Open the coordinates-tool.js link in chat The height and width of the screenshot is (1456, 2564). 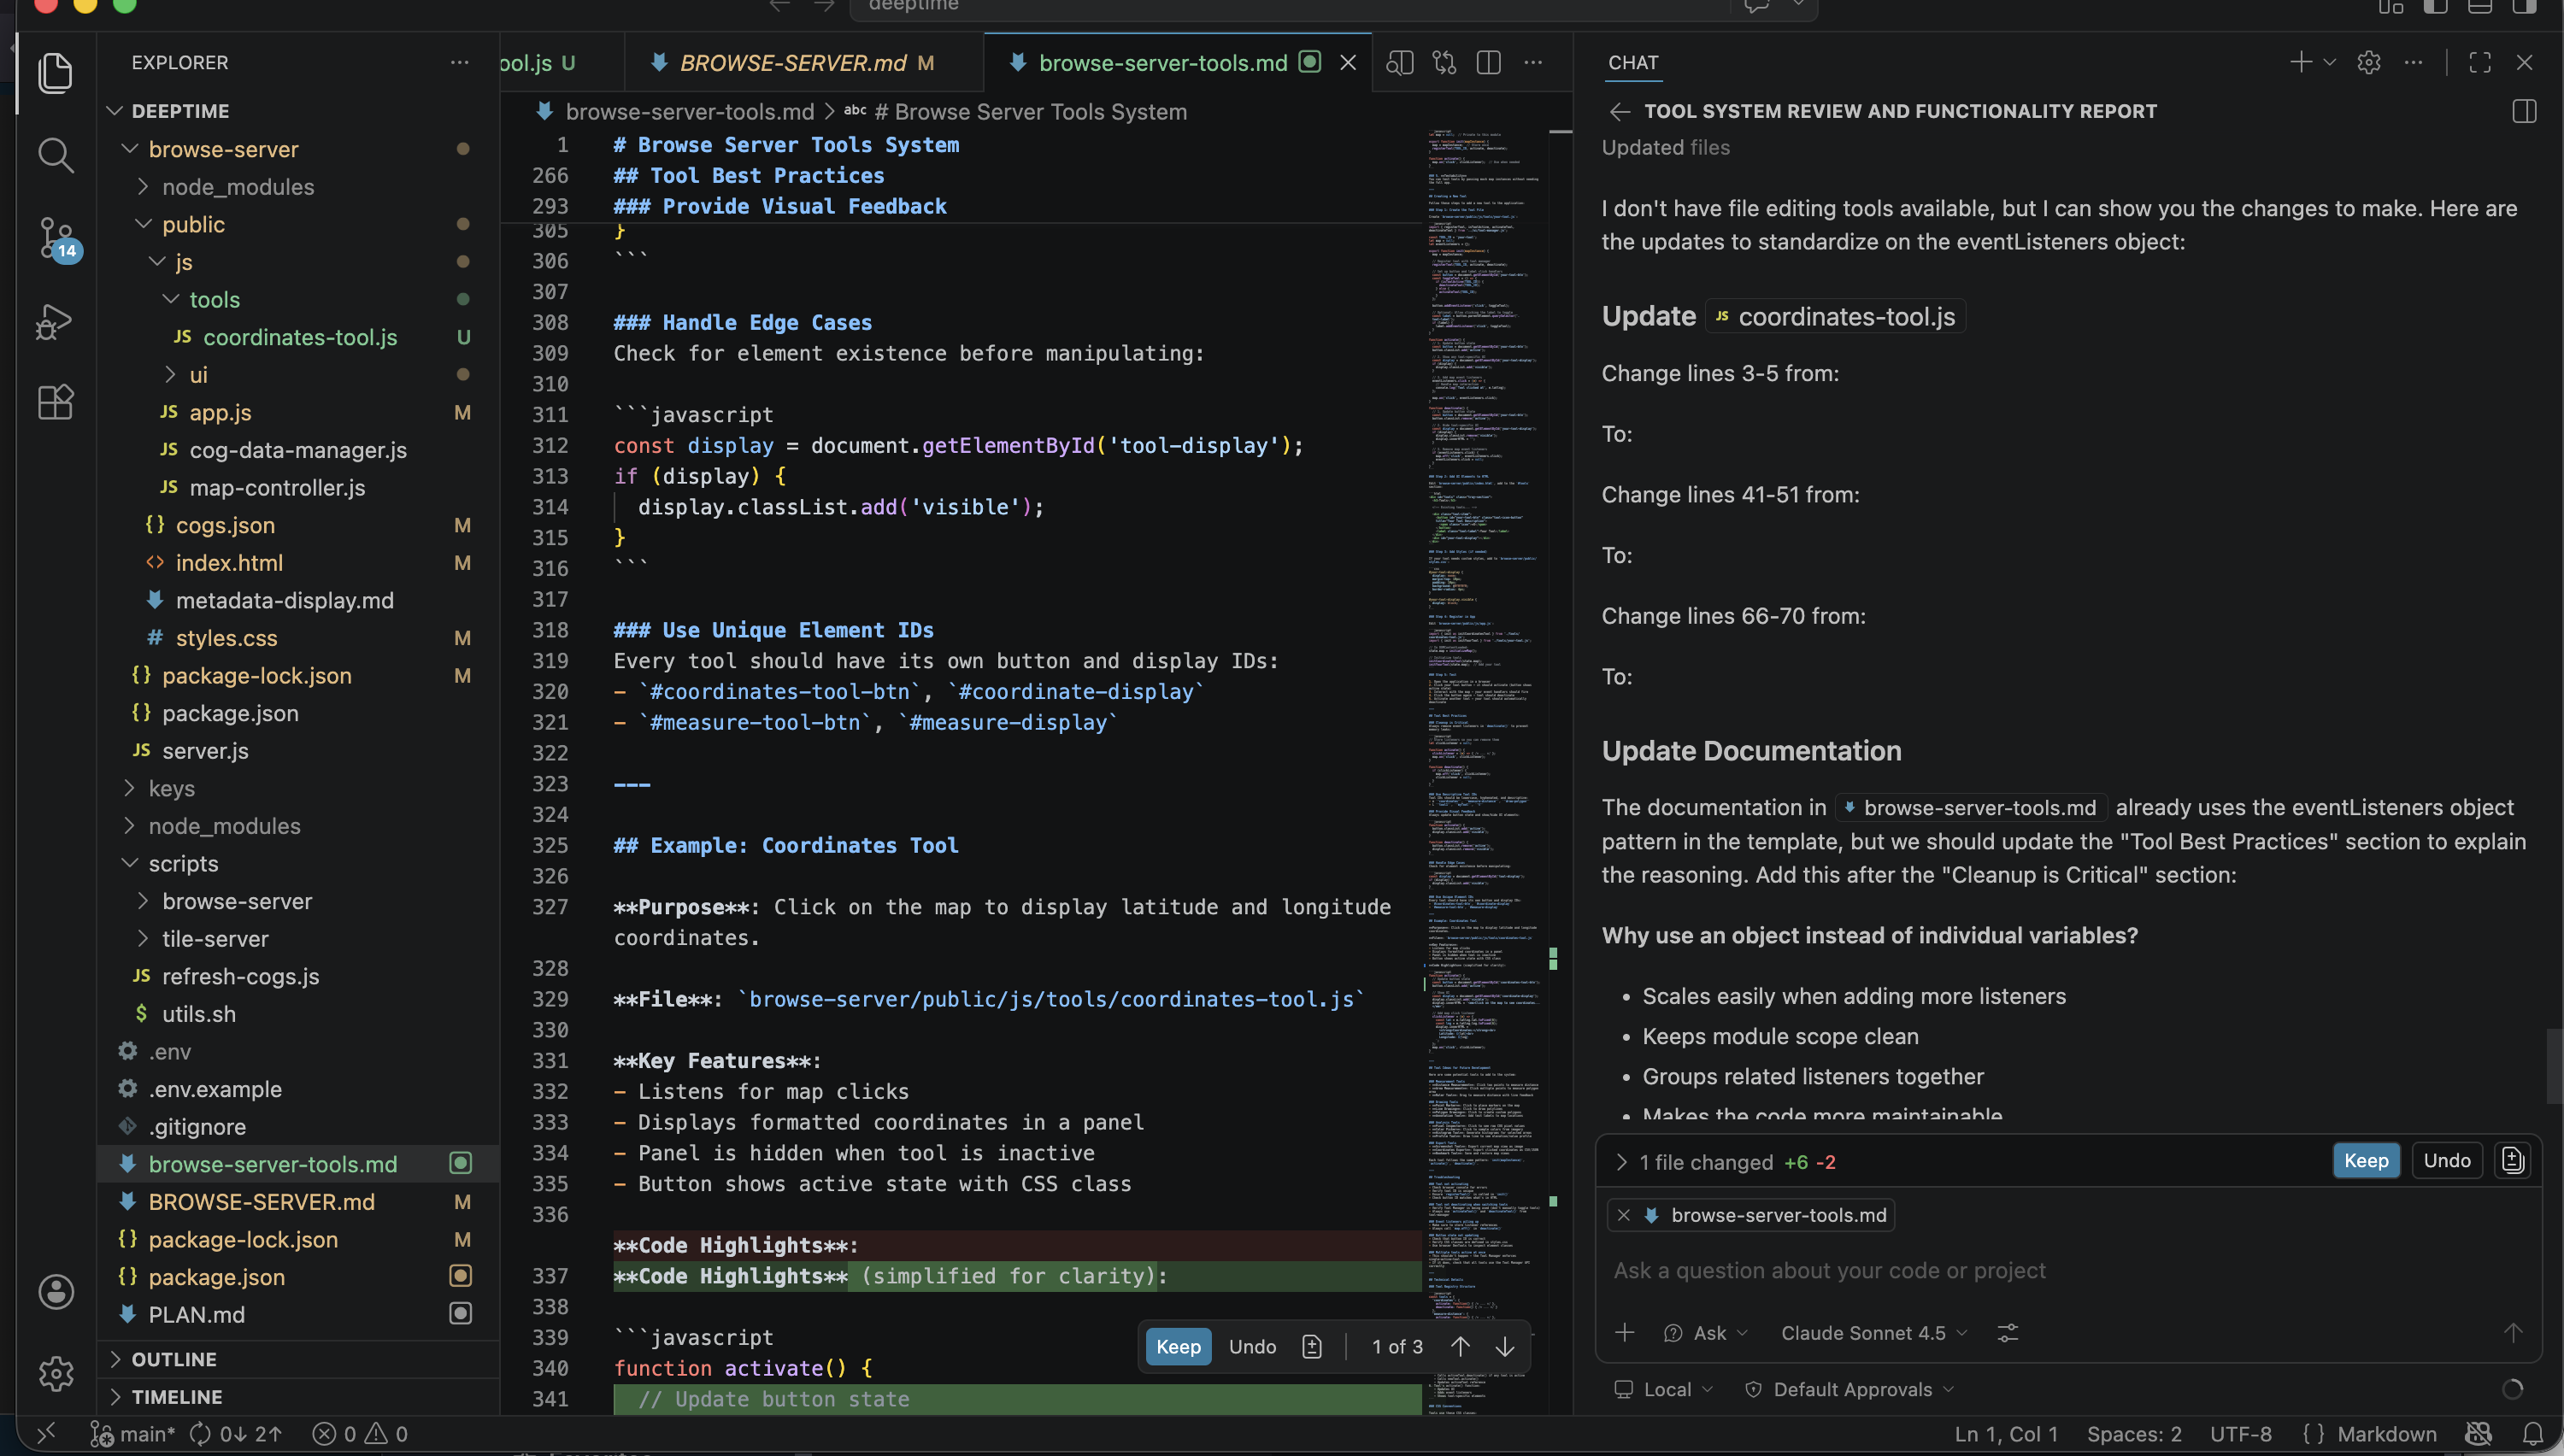click(1835, 317)
